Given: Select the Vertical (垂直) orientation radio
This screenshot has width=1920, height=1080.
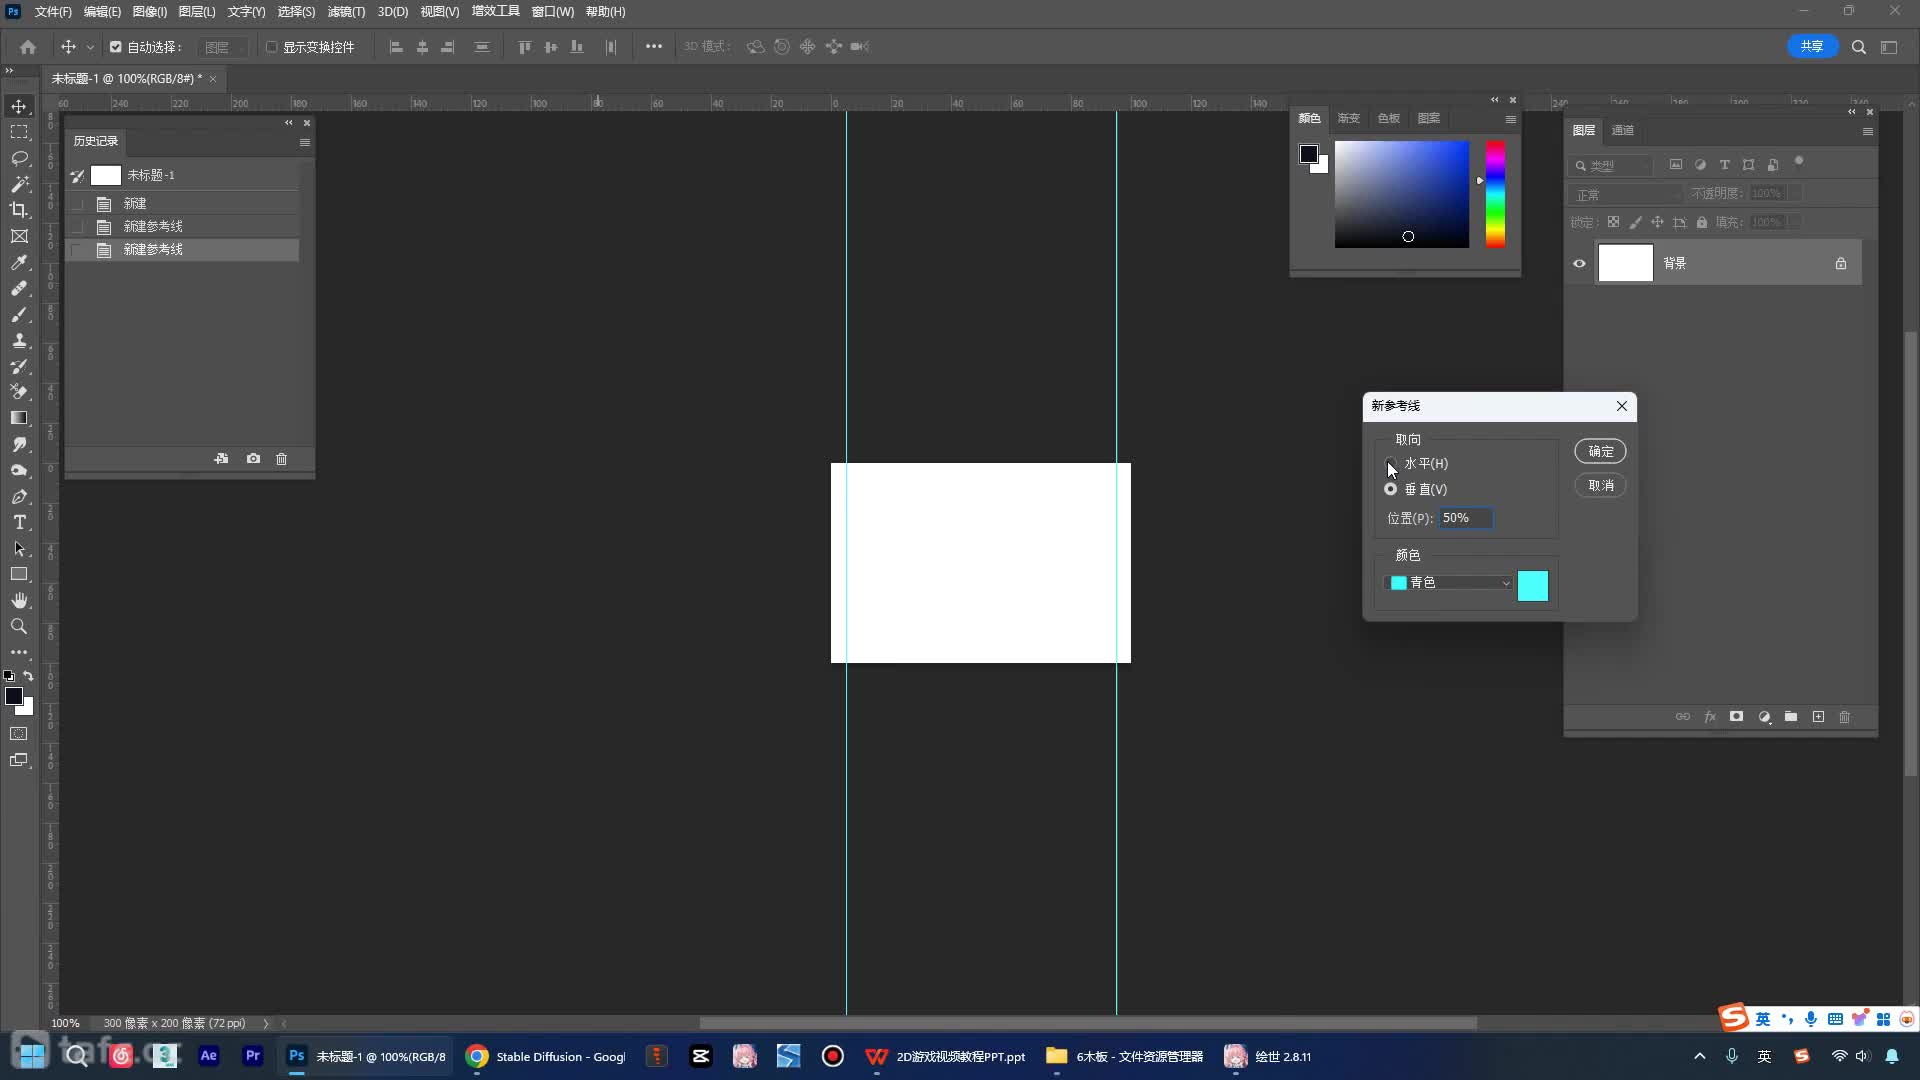Looking at the screenshot, I should 1390,489.
